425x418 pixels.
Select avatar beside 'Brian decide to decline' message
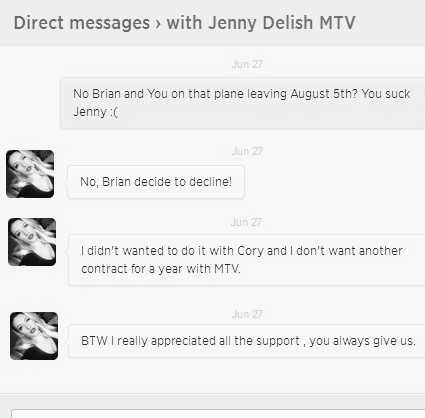pos(30,174)
